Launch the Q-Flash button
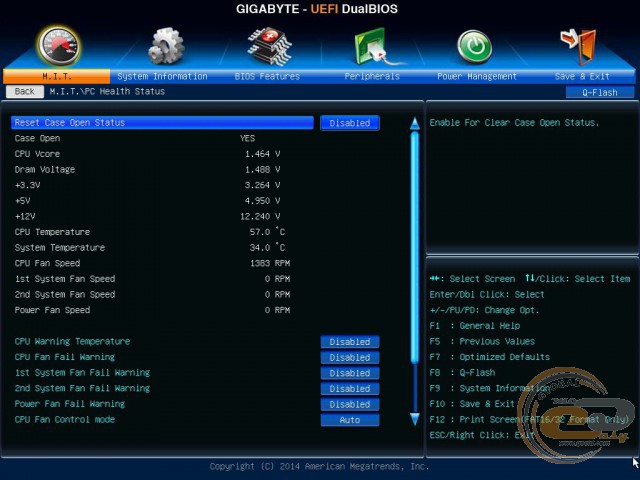640x480 pixels. click(600, 92)
